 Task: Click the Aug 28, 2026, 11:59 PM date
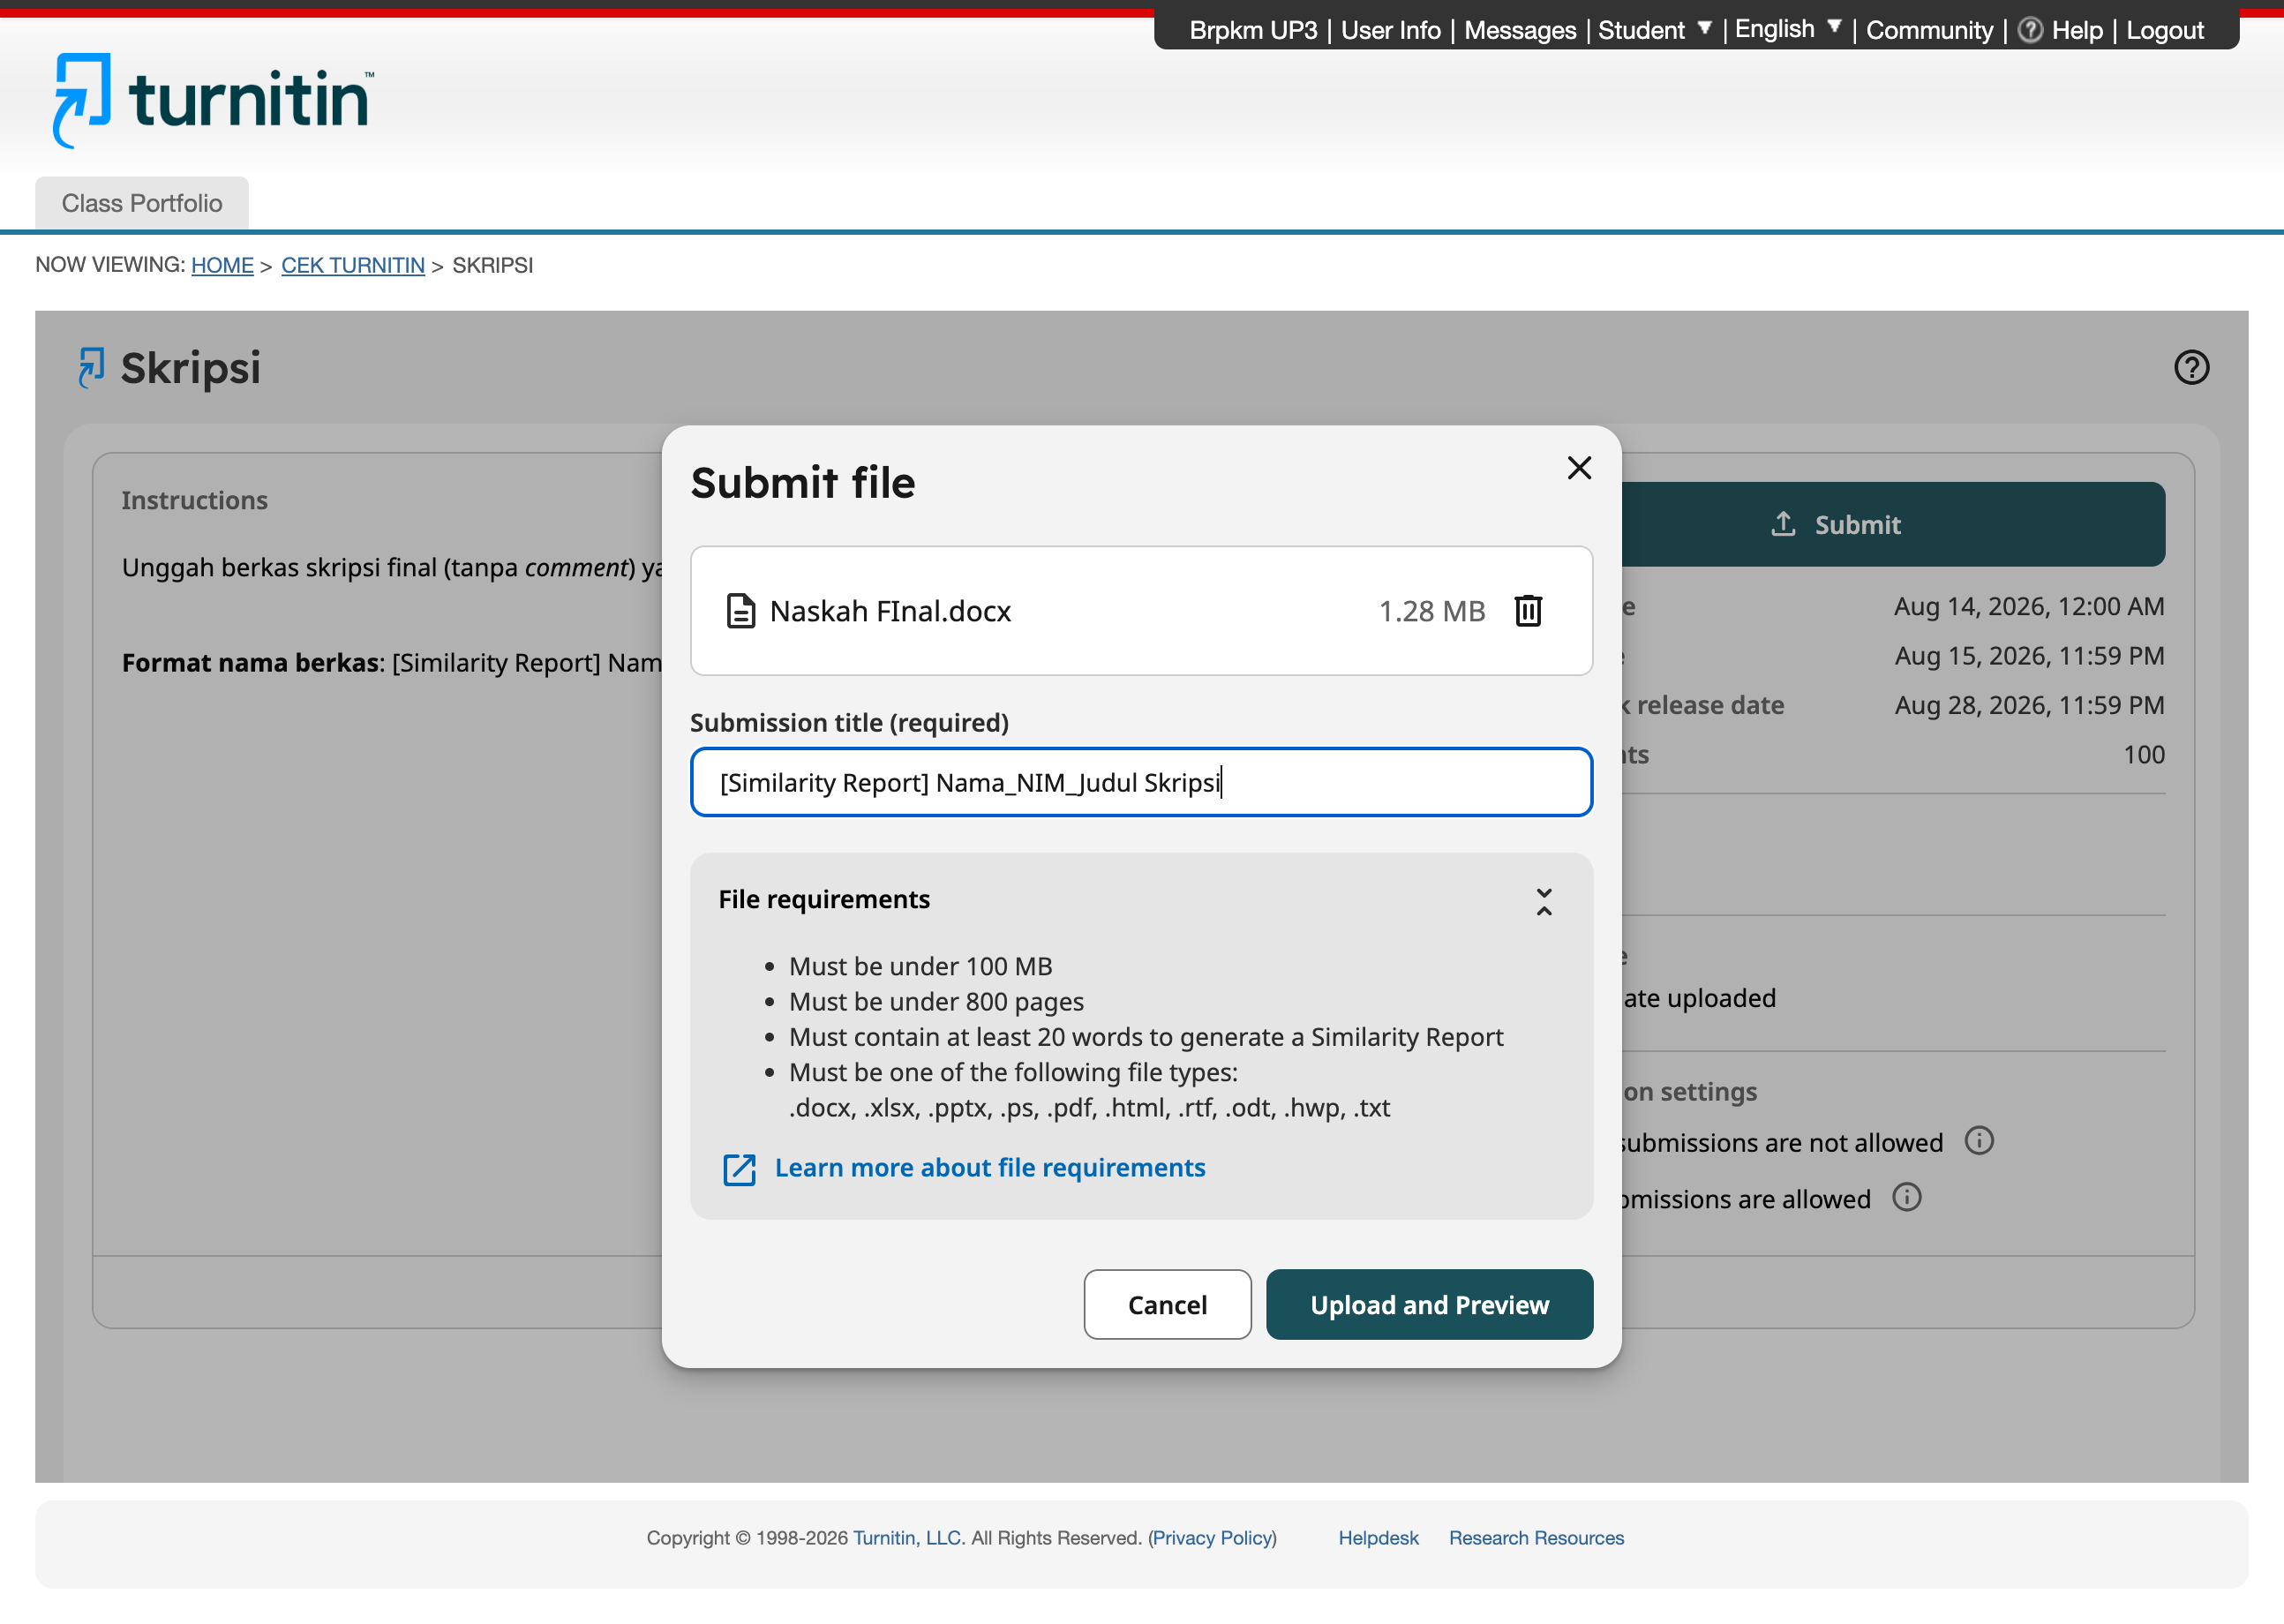[x=2029, y=705]
